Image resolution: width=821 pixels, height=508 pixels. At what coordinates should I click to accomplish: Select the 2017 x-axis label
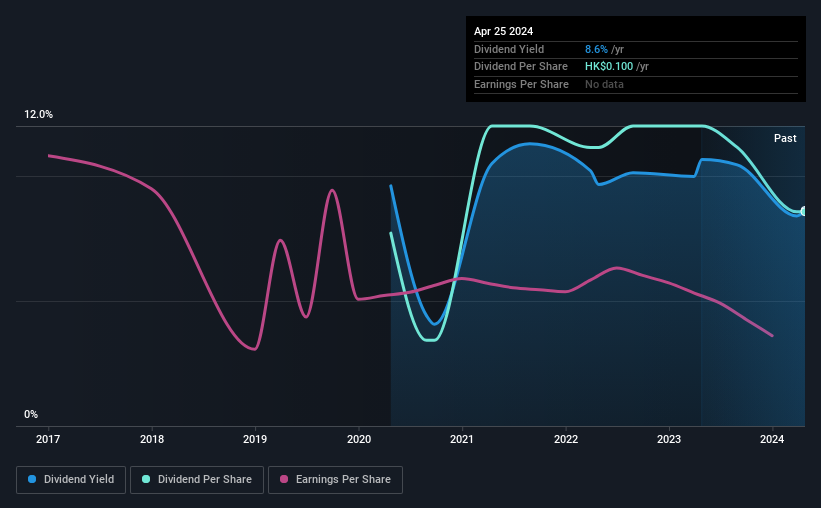tap(48, 439)
